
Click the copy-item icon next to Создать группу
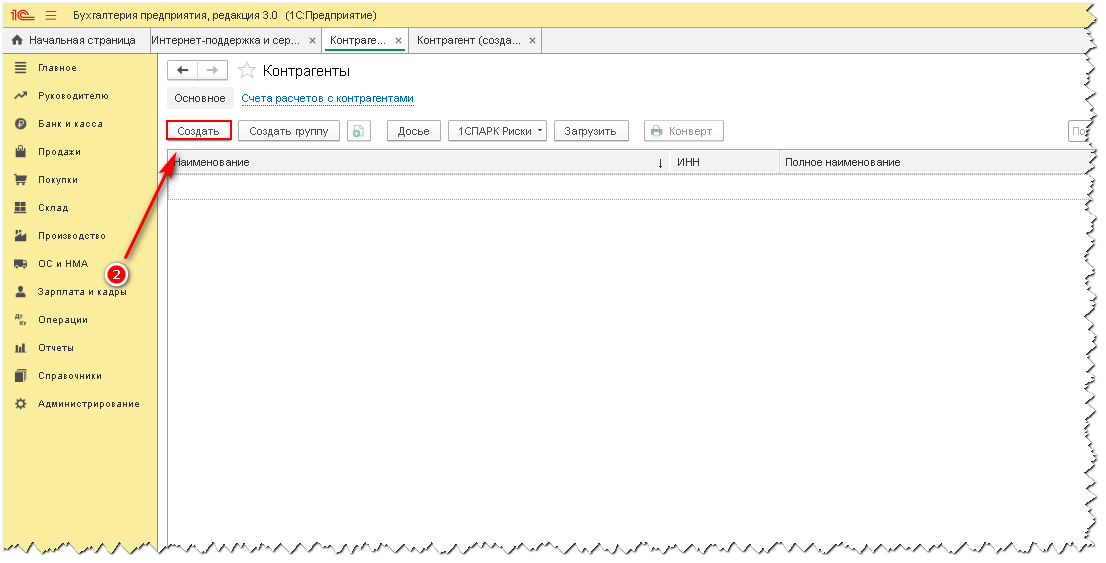359,131
